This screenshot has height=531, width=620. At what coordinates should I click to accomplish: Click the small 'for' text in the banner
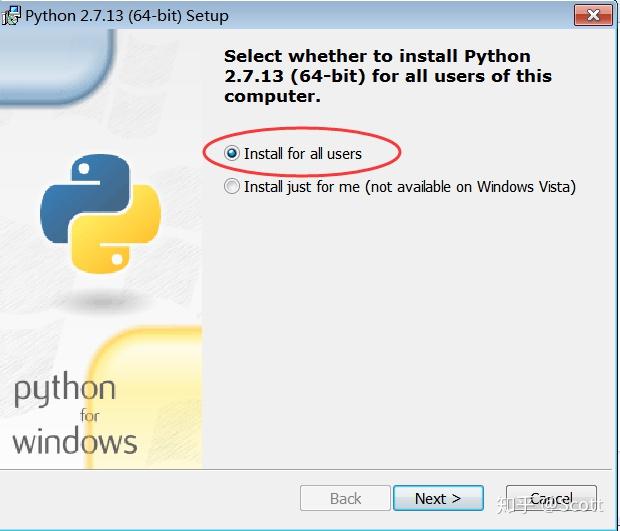pos(91,415)
